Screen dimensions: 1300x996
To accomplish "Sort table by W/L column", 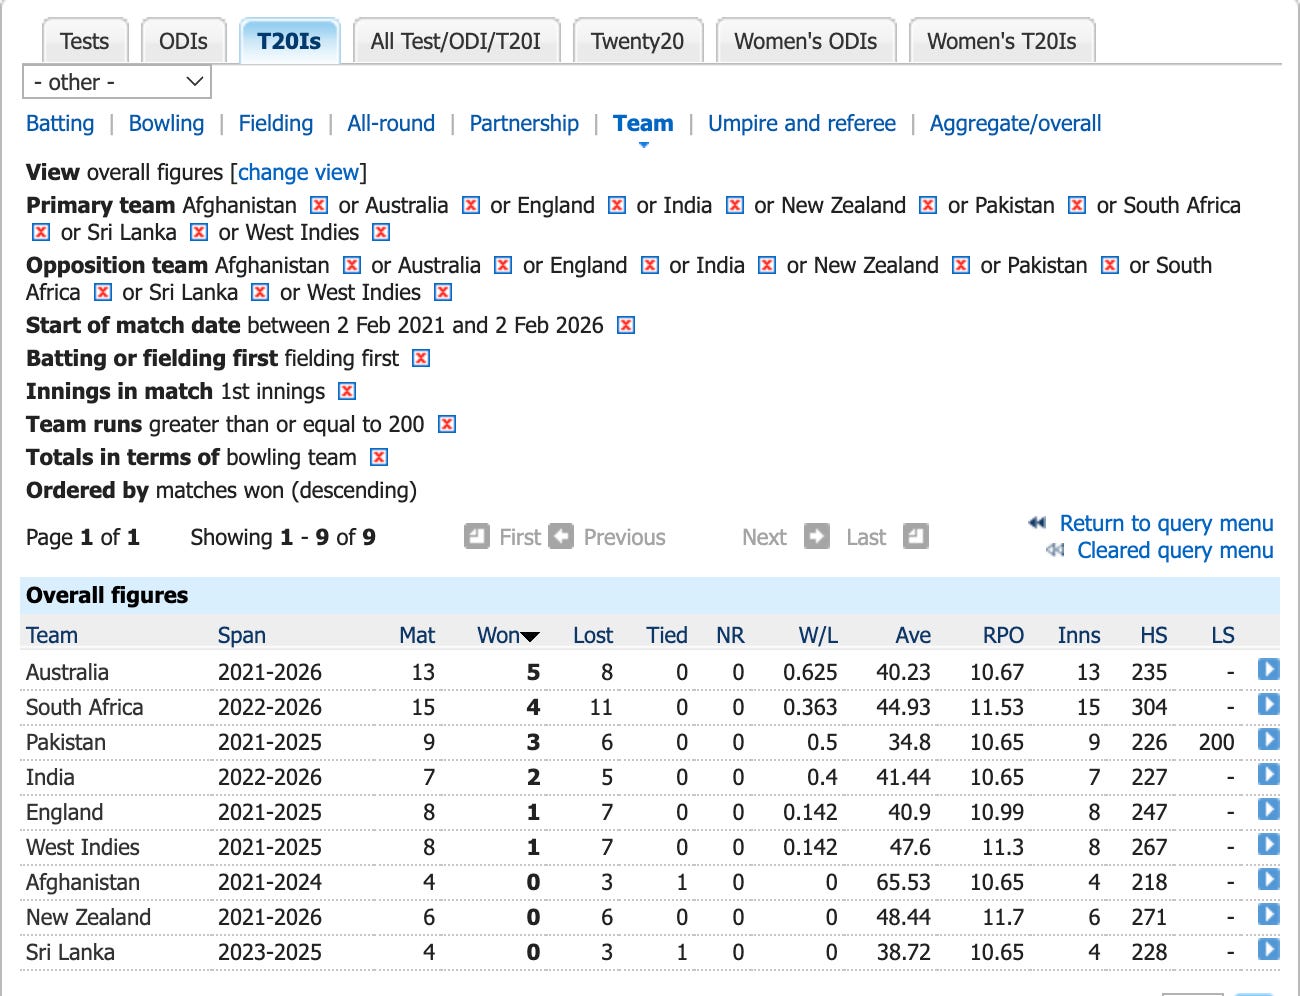I will (x=818, y=635).
